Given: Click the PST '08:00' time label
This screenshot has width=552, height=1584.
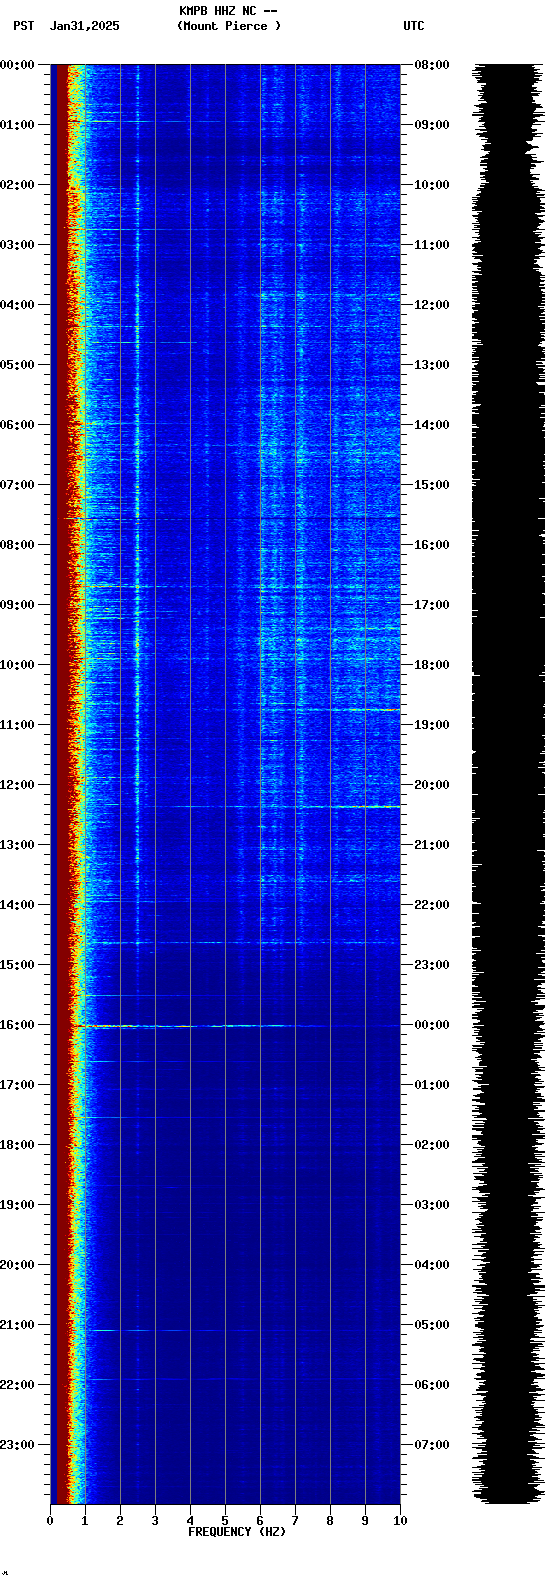Looking at the screenshot, I should (x=17, y=545).
